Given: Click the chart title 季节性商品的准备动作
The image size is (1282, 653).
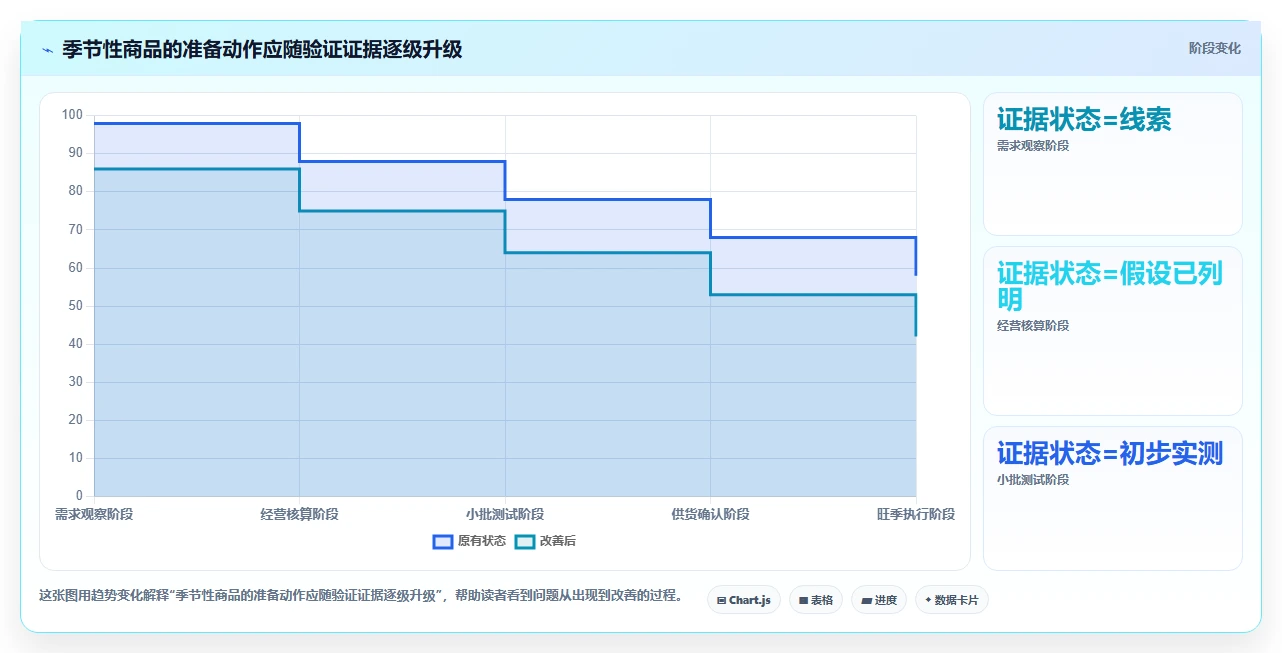Looking at the screenshot, I should coord(262,49).
